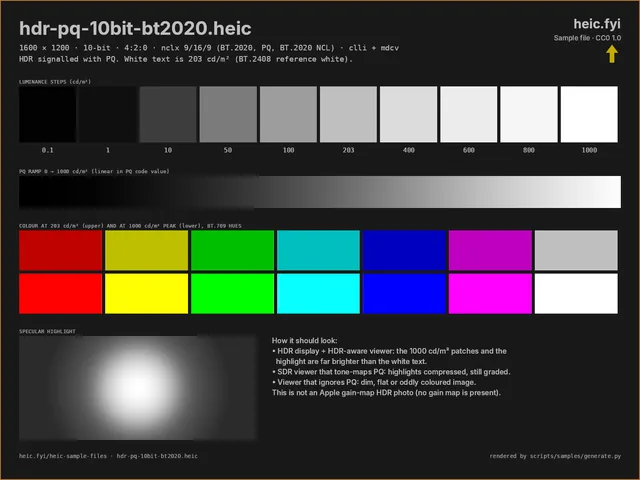
Task: Click the '600' luminance label
Action: pyautogui.click(x=469, y=150)
